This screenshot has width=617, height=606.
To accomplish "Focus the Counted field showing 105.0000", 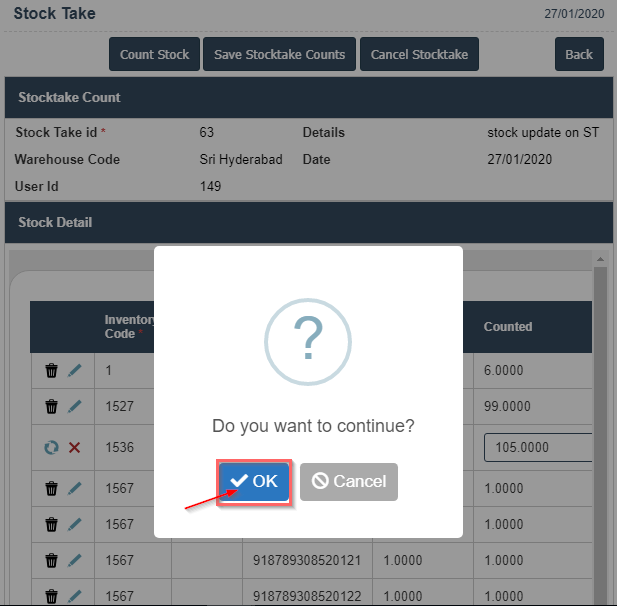I will pyautogui.click(x=537, y=447).
